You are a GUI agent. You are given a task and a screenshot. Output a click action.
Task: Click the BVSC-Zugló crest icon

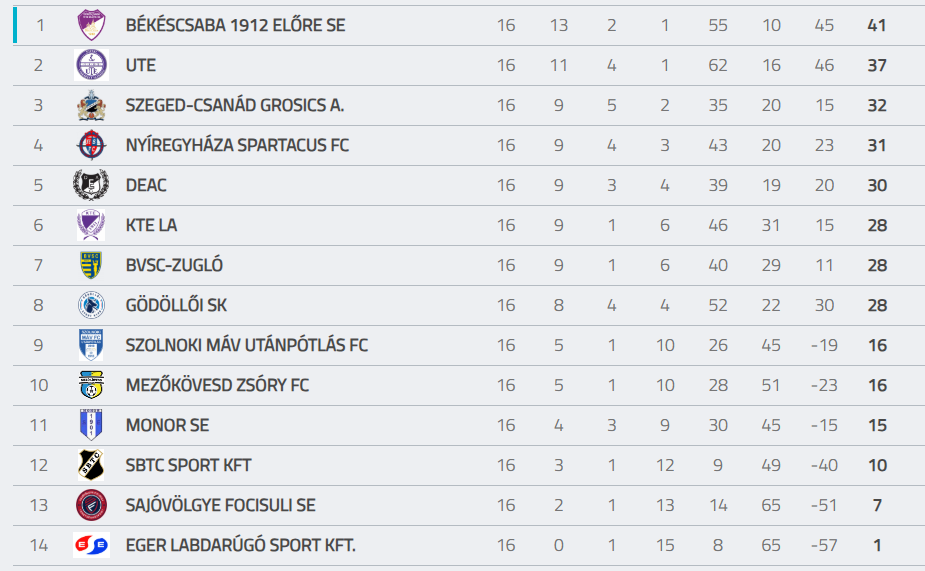(x=91, y=265)
